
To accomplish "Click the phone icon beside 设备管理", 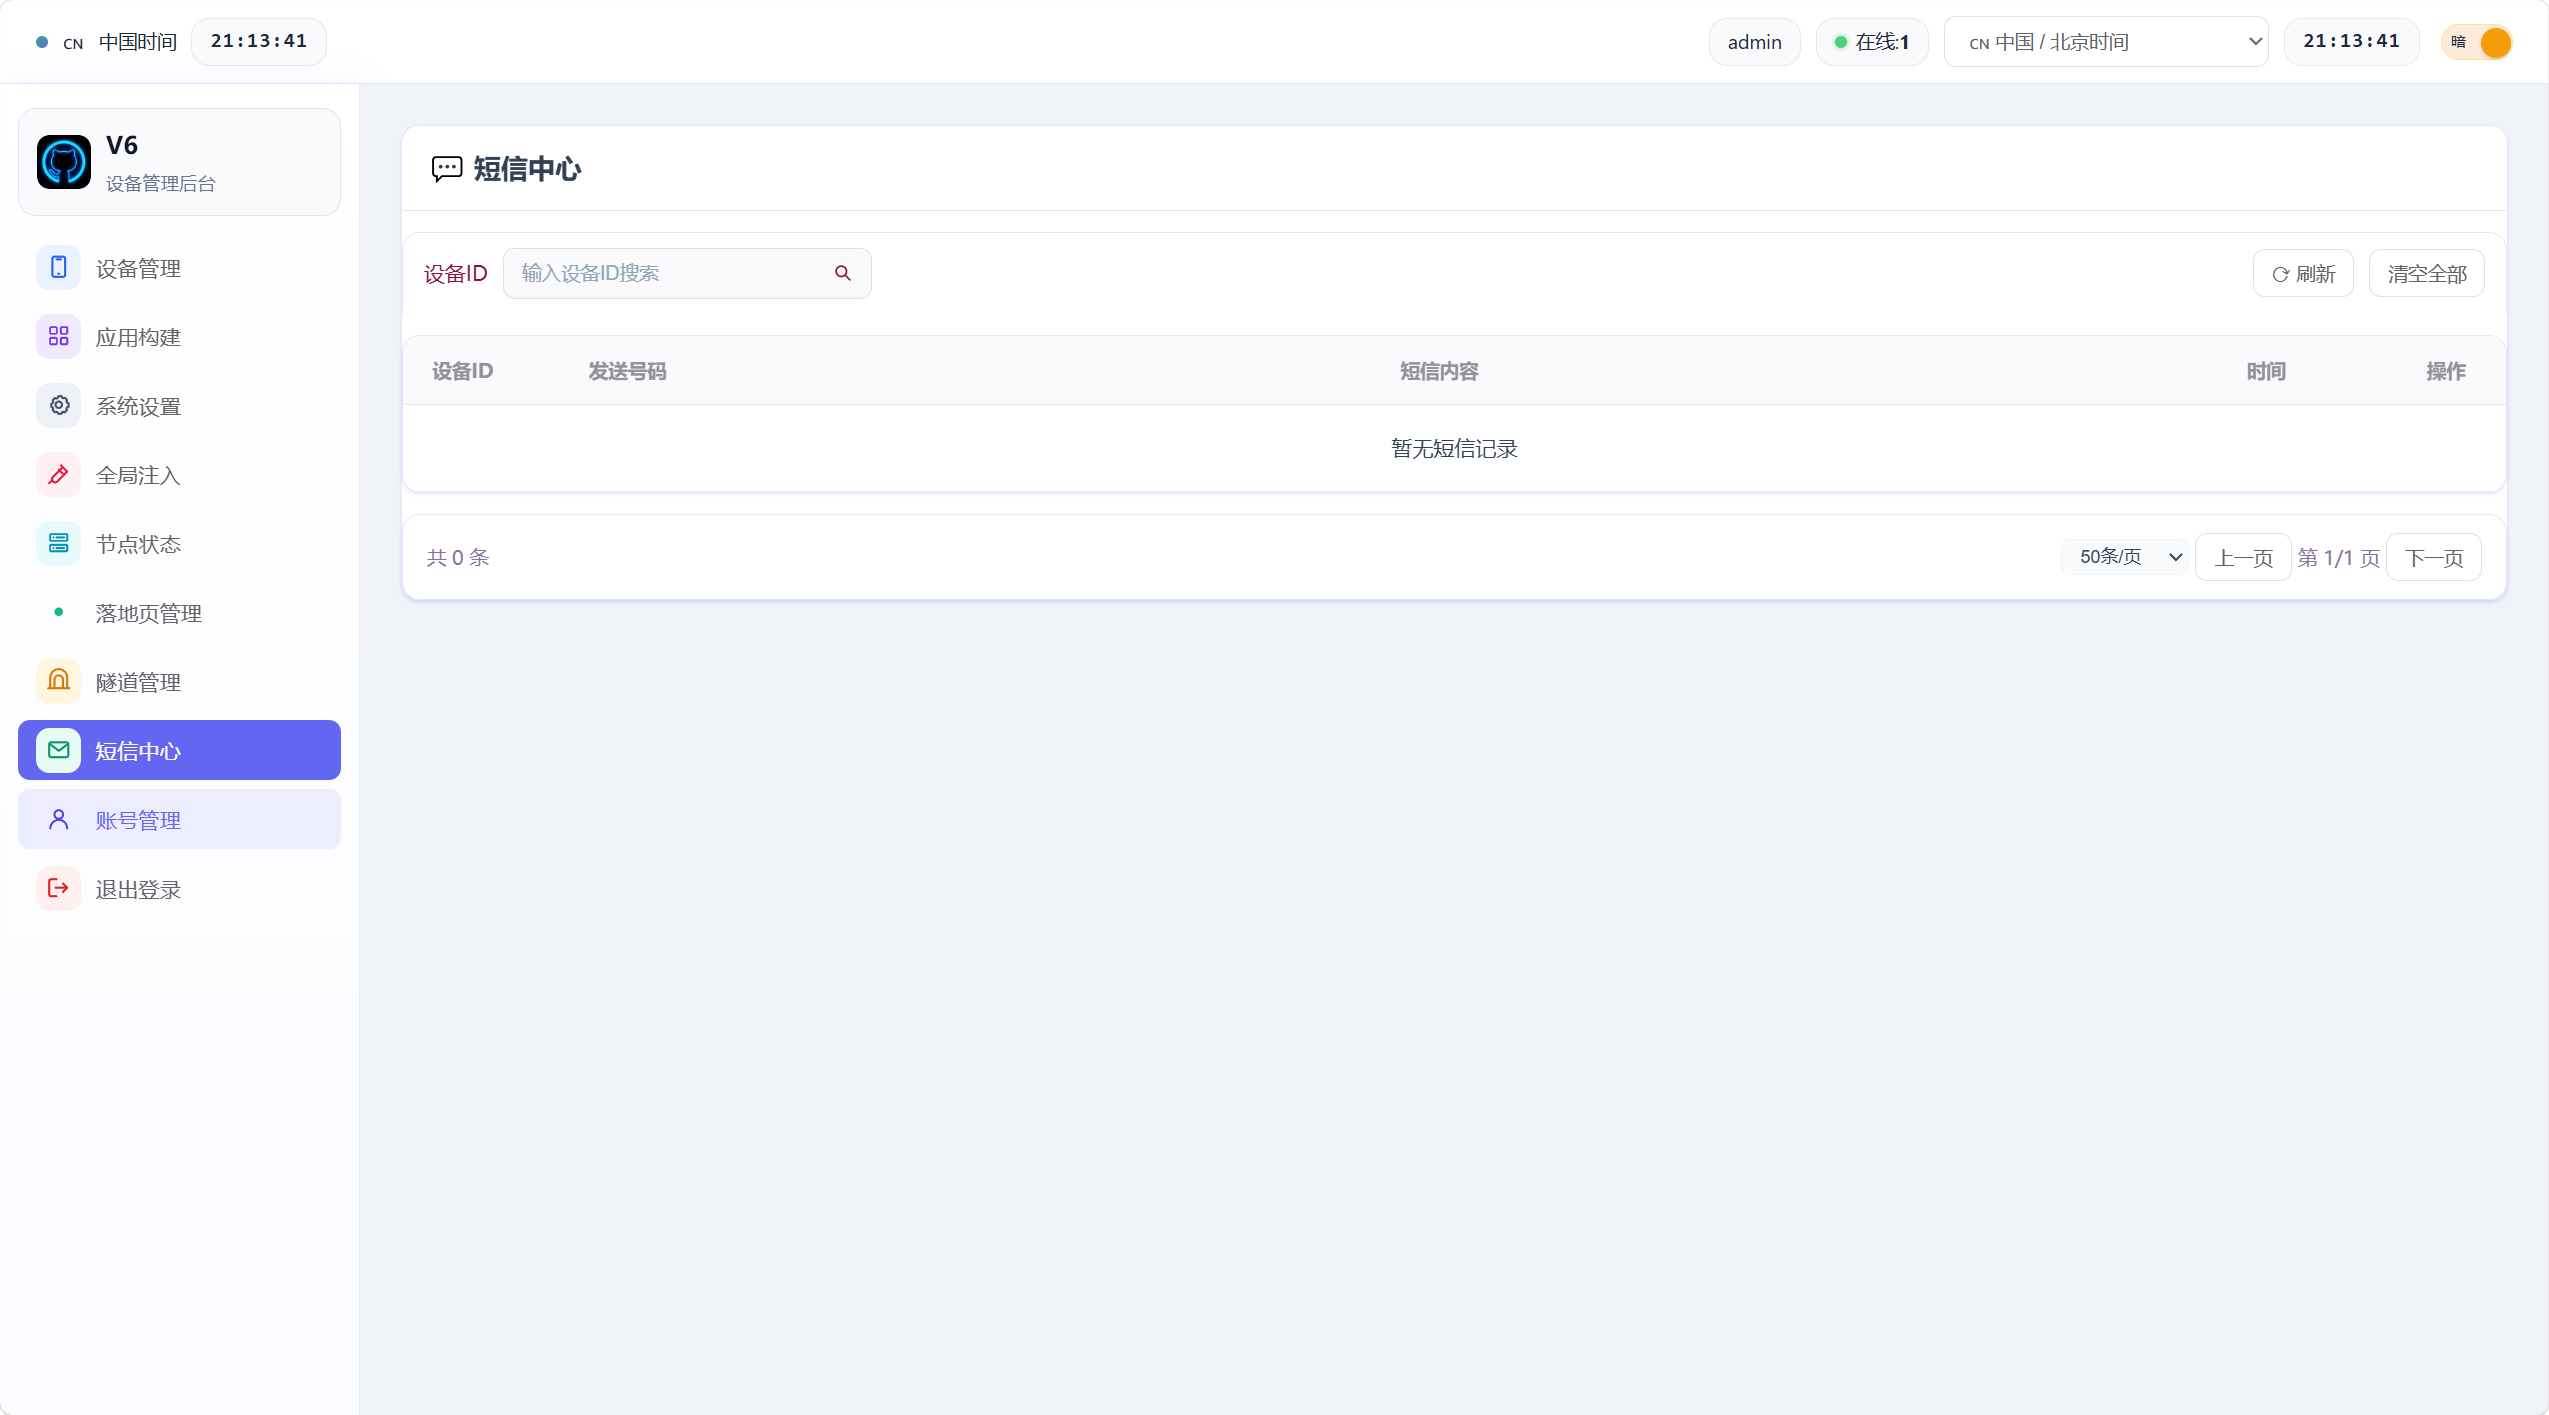I will [59, 268].
